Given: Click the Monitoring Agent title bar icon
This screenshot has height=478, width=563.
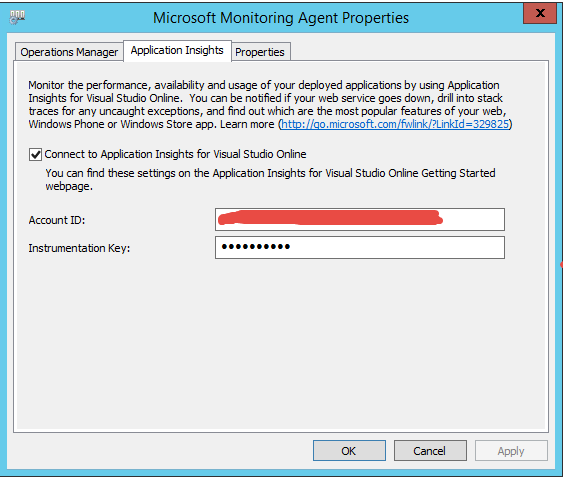Looking at the screenshot, I should pyautogui.click(x=17, y=17).
